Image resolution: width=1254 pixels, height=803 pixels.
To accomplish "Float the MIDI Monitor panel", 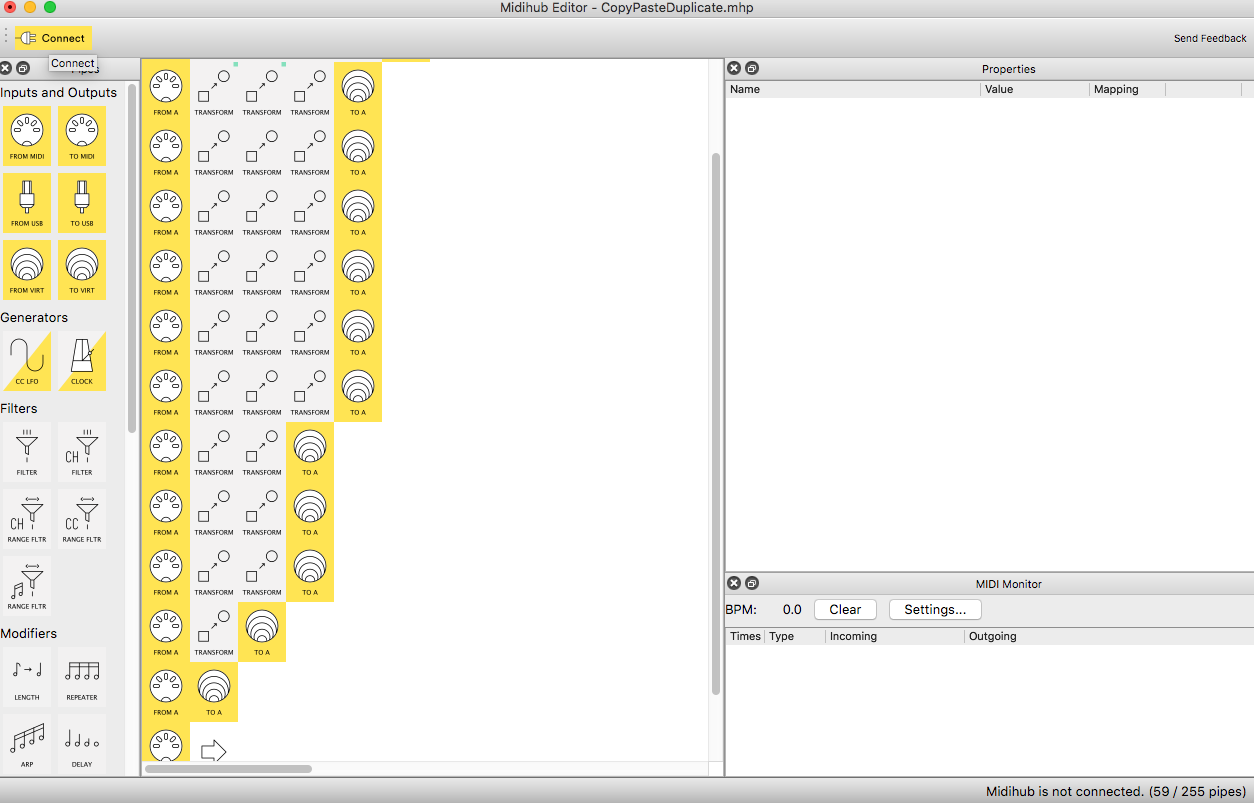I will click(752, 583).
